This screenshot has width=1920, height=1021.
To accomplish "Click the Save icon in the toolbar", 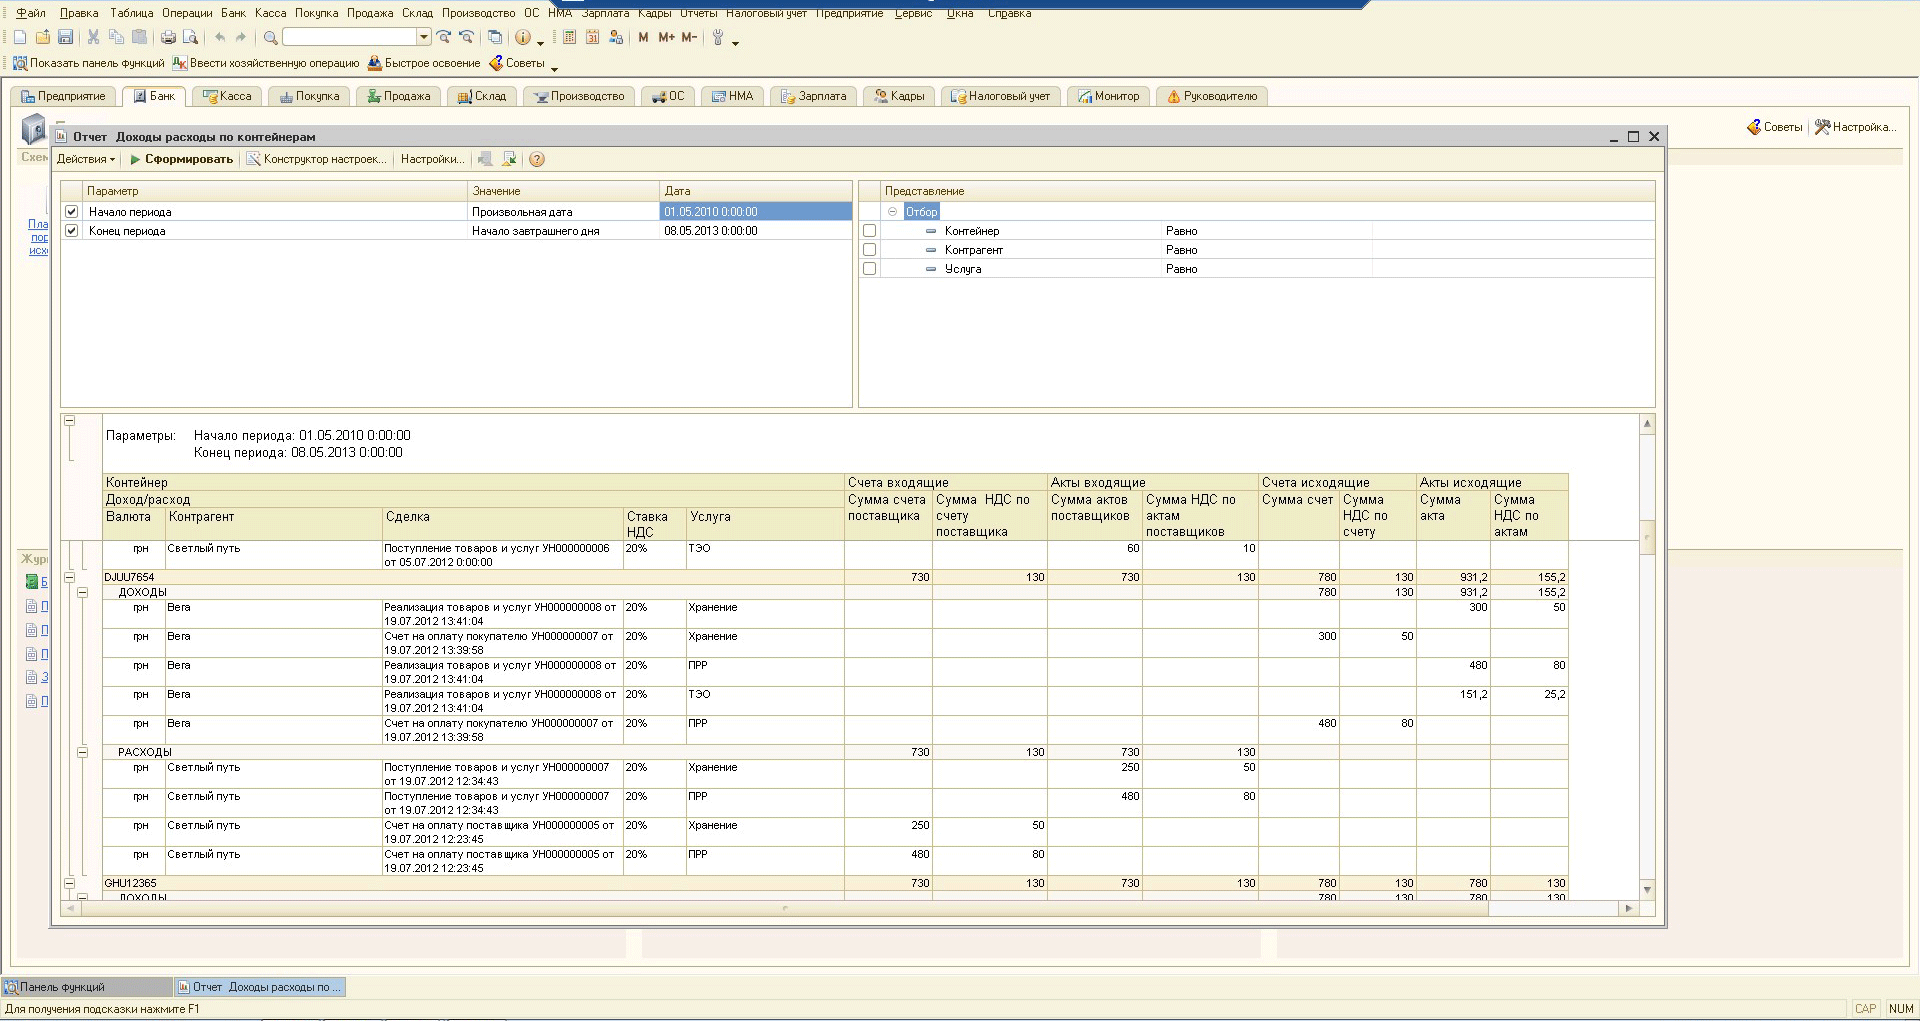I will [x=65, y=37].
